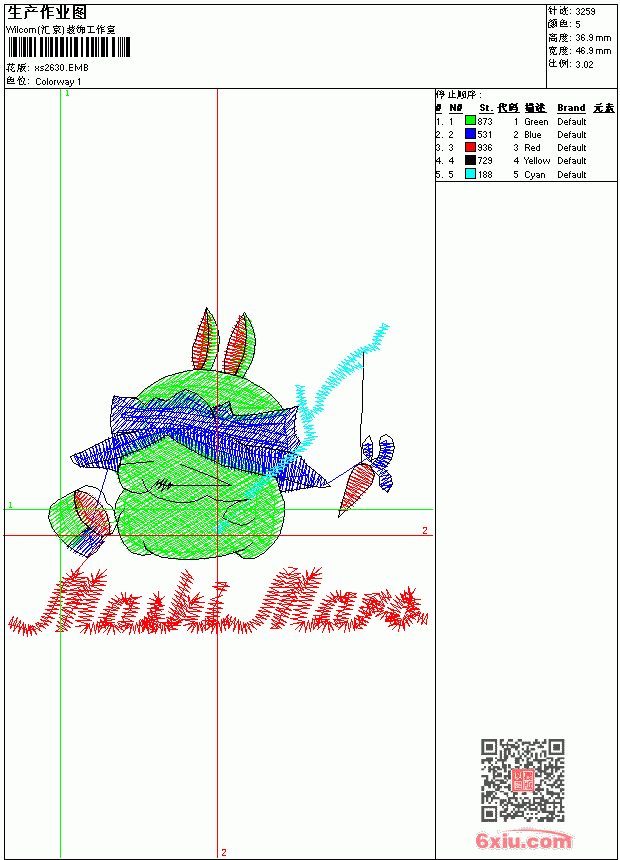Viewport: 620px width, 860px height.
Task: Click the blue color swatch for 531
Action: point(470,134)
